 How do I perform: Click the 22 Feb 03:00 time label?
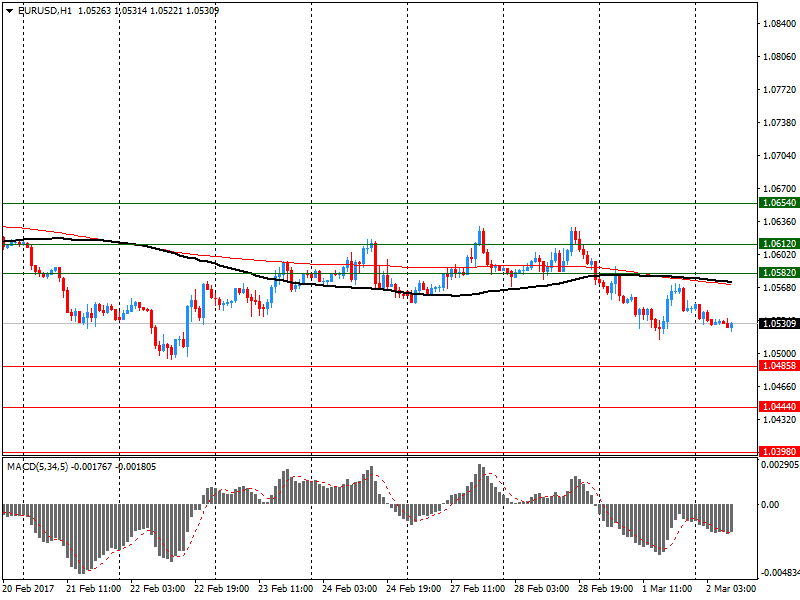point(158,589)
